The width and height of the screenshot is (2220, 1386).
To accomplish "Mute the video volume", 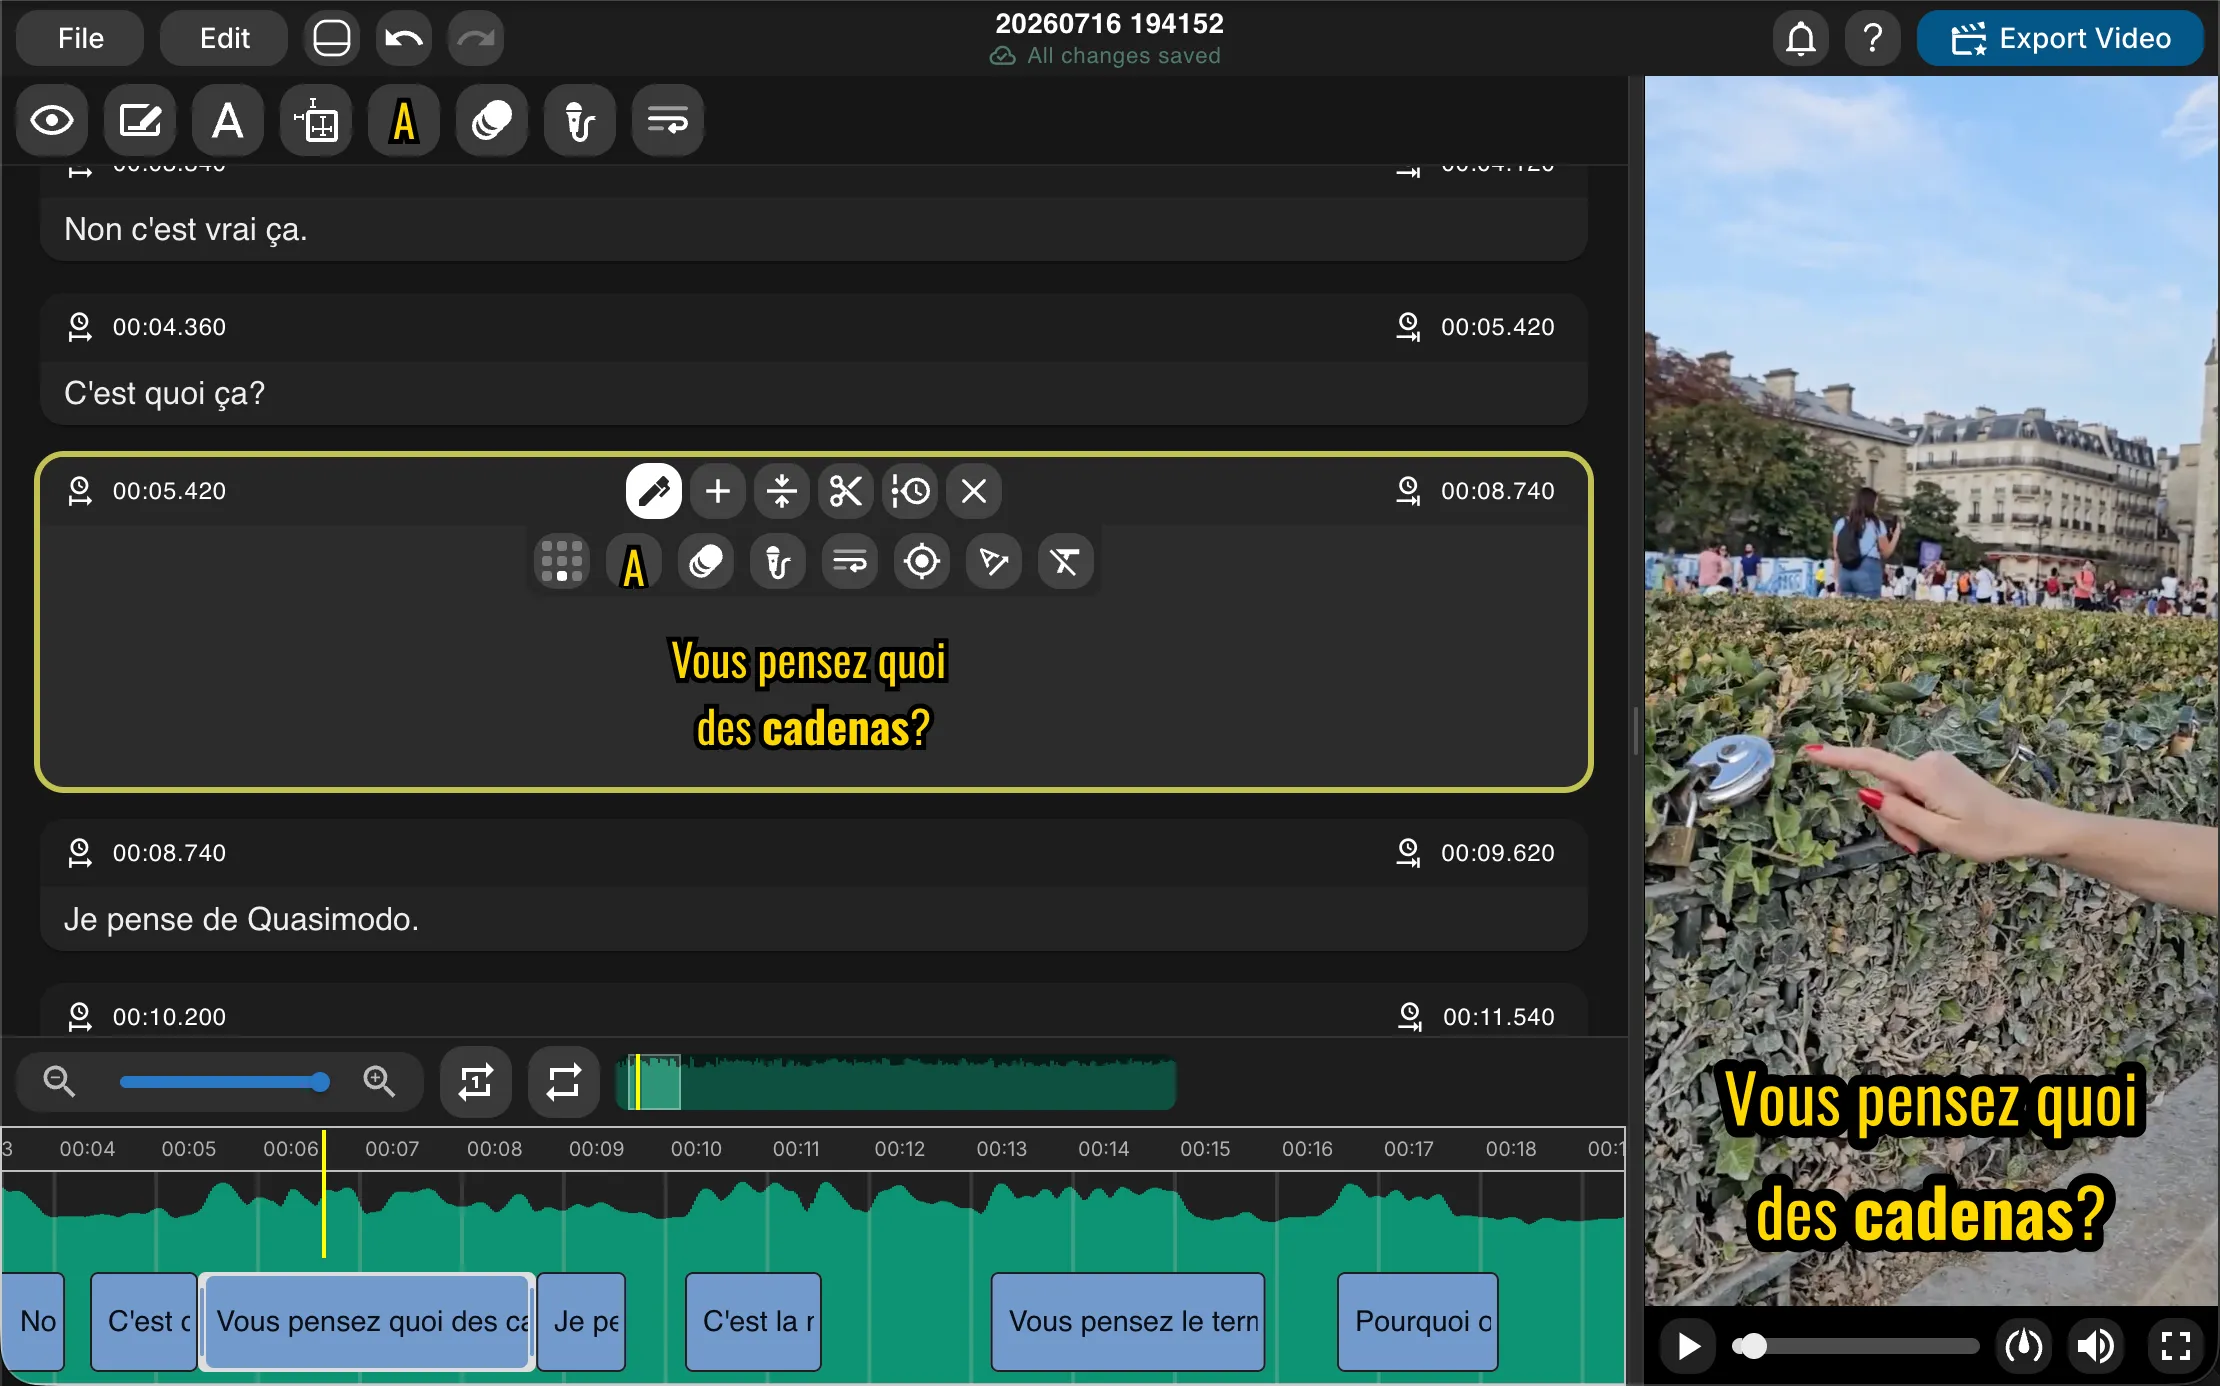I will point(2096,1346).
